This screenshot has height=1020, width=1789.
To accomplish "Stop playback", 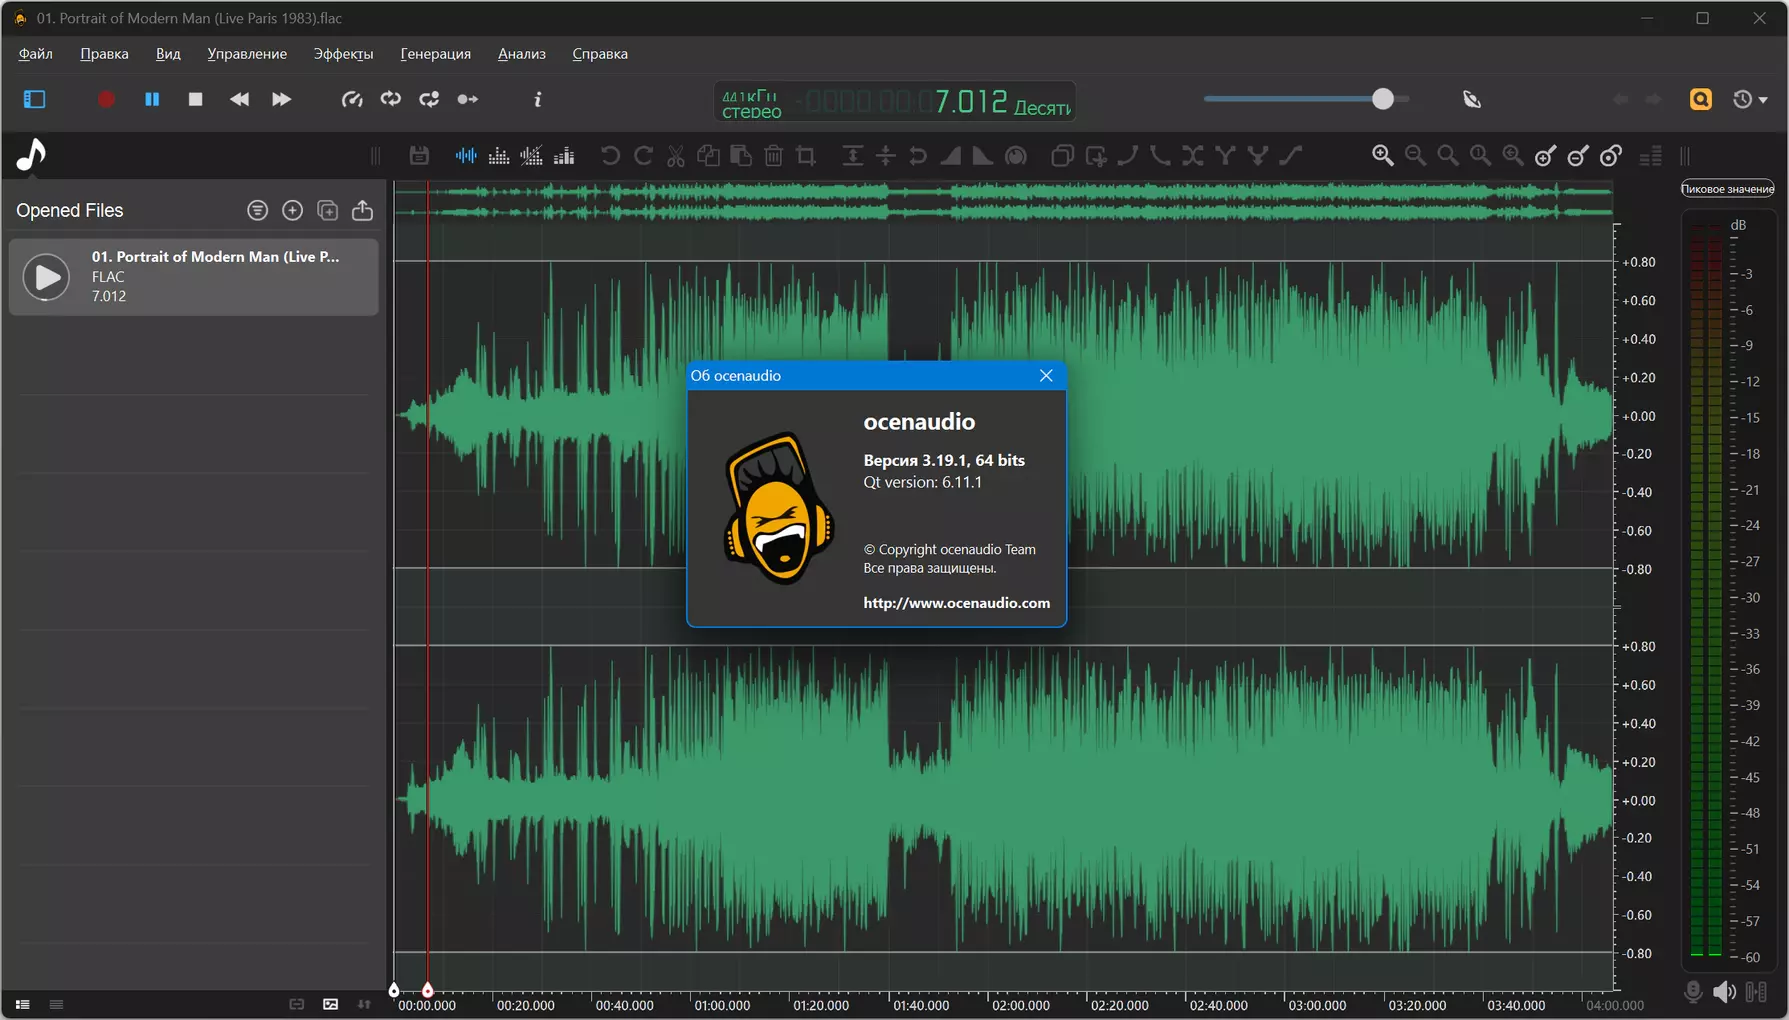I will click(196, 99).
